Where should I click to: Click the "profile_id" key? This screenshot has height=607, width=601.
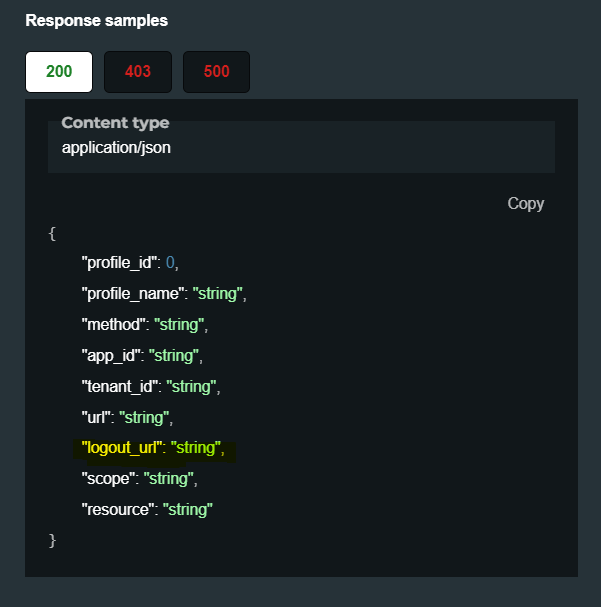click(121, 263)
